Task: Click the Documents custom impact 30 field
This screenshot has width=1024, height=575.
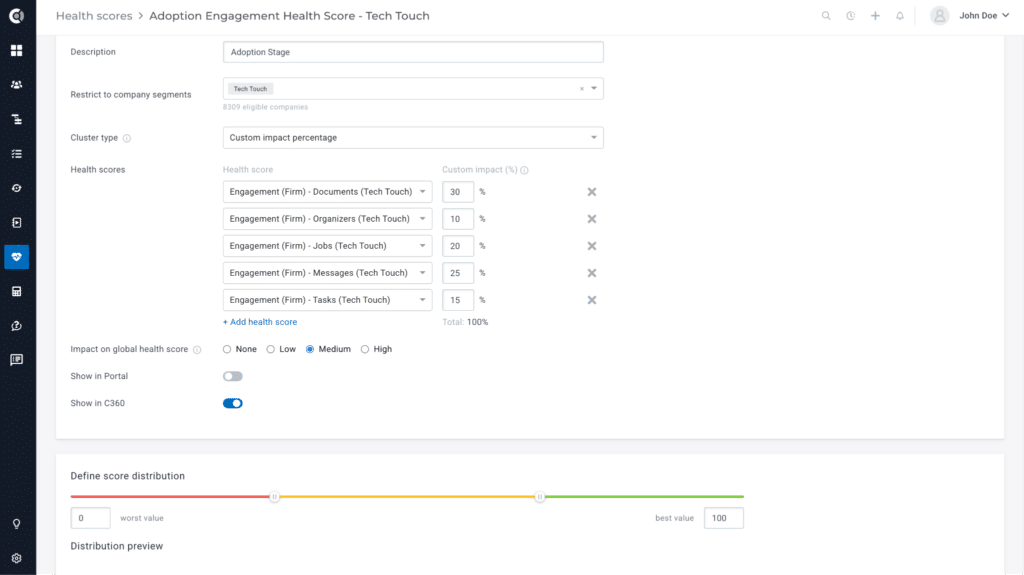Action: pos(458,192)
